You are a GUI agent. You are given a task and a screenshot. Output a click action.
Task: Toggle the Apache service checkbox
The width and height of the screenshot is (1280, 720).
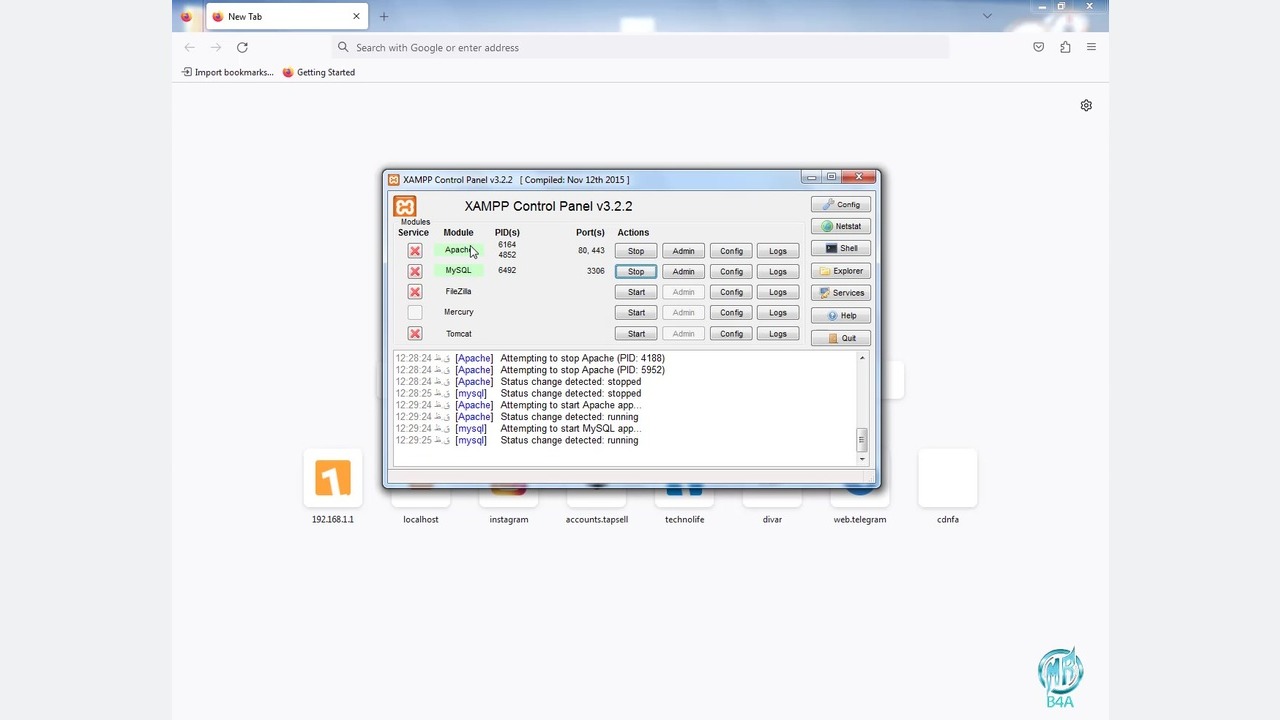click(x=415, y=250)
